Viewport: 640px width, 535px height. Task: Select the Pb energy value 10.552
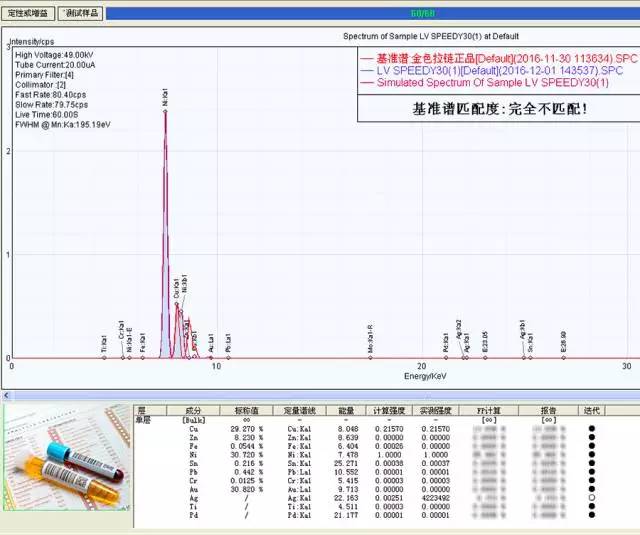(x=346, y=472)
